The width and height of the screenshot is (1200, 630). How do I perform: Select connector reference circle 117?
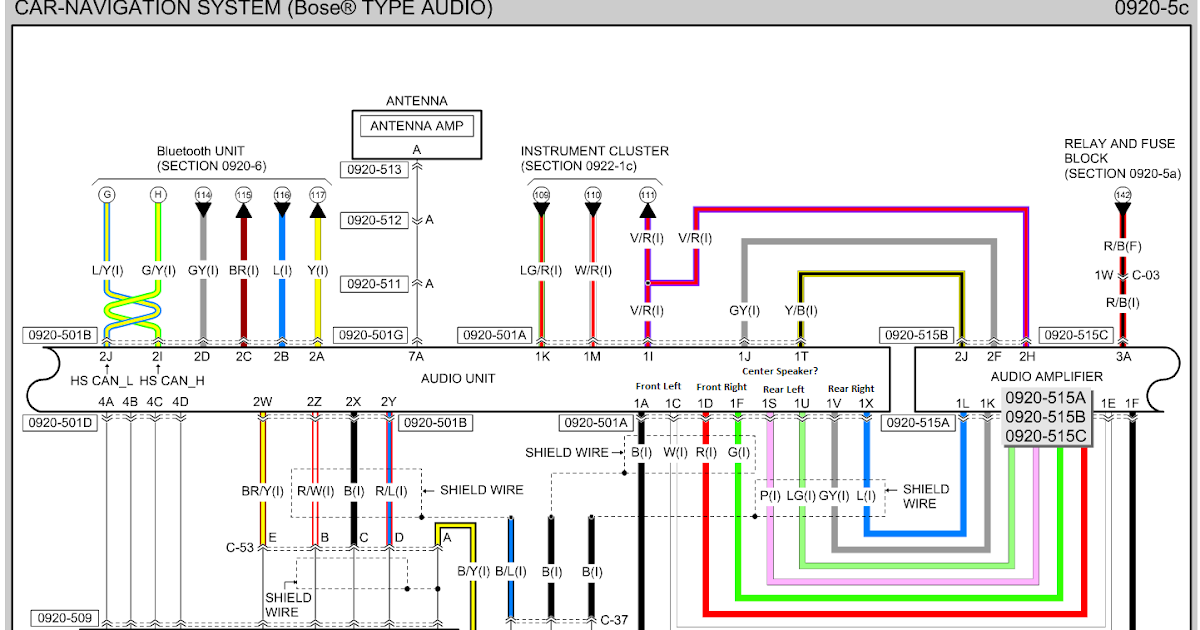(318, 194)
